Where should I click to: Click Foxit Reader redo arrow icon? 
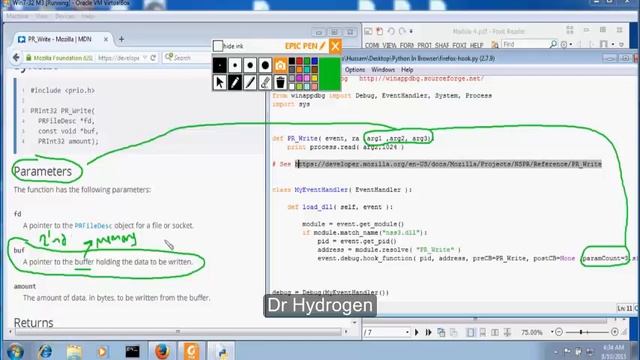tap(402, 31)
